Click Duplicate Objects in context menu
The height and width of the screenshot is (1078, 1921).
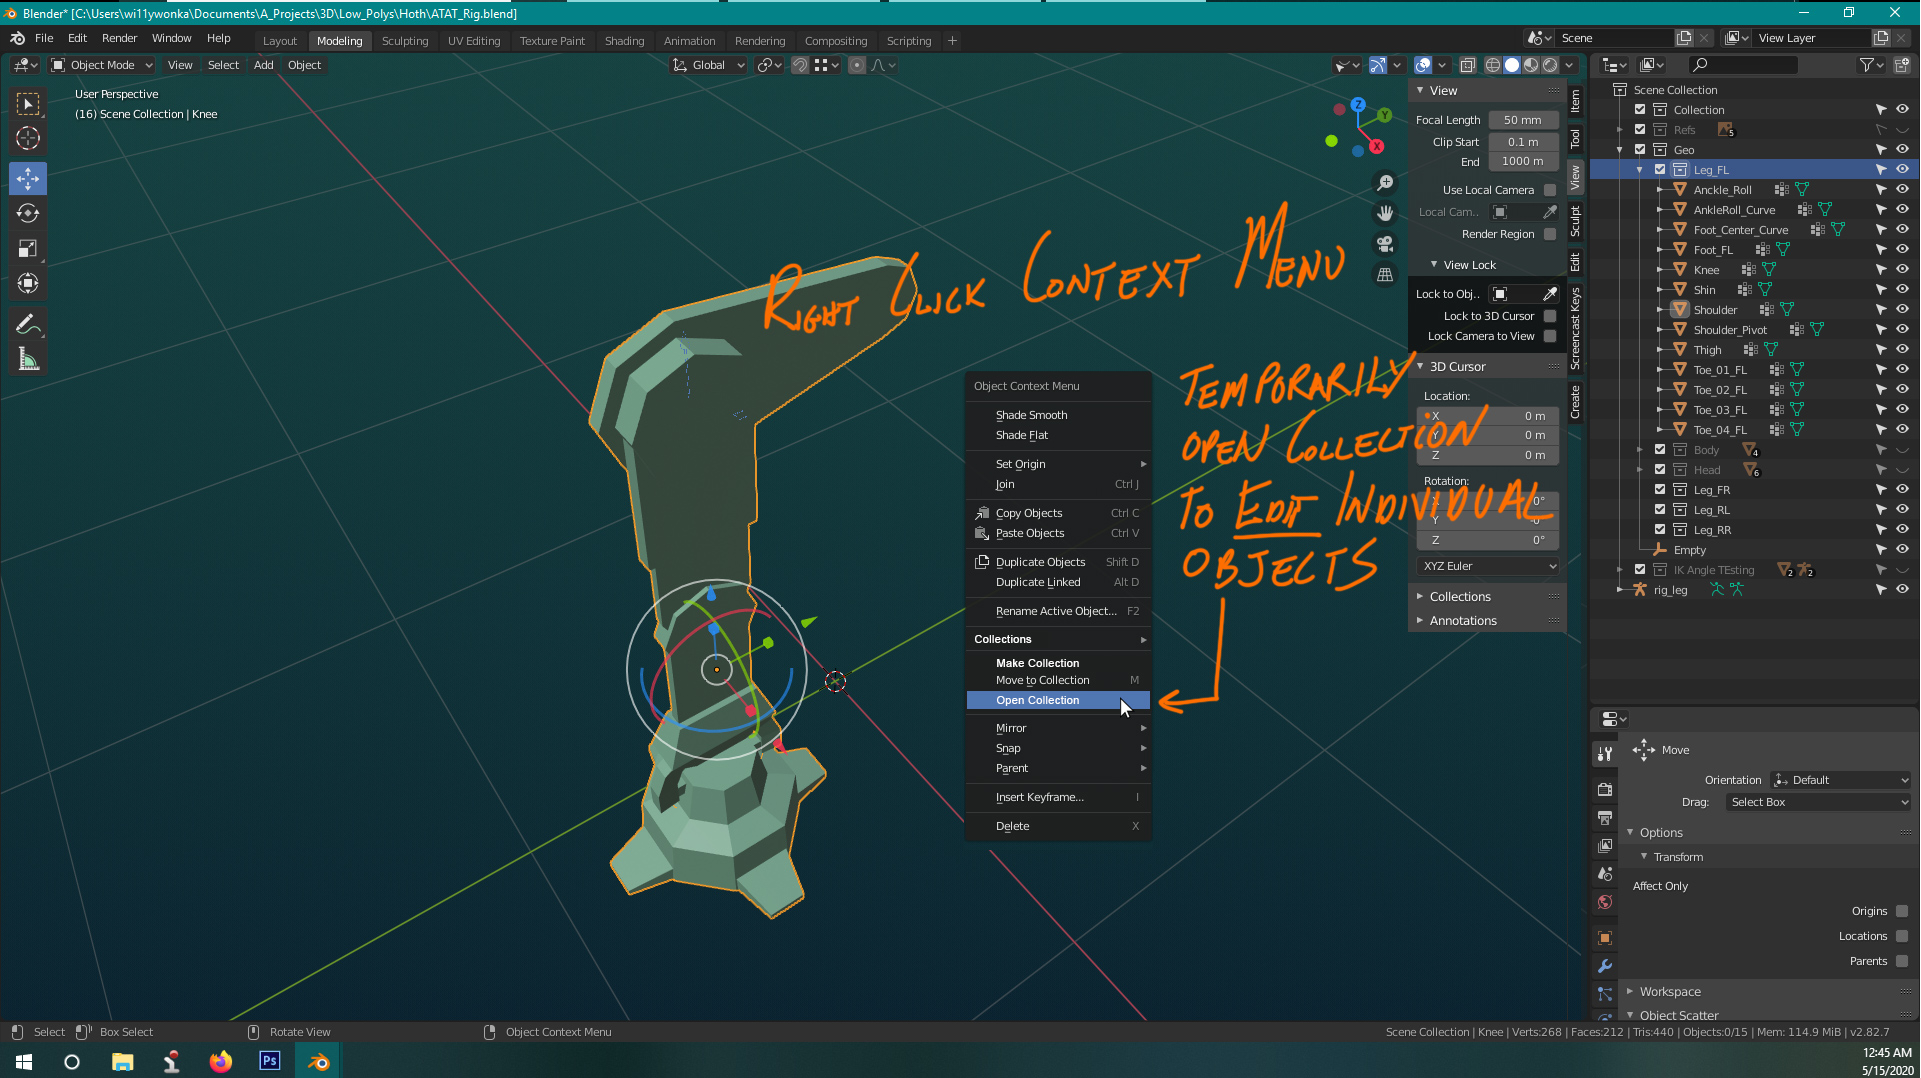(1058, 562)
